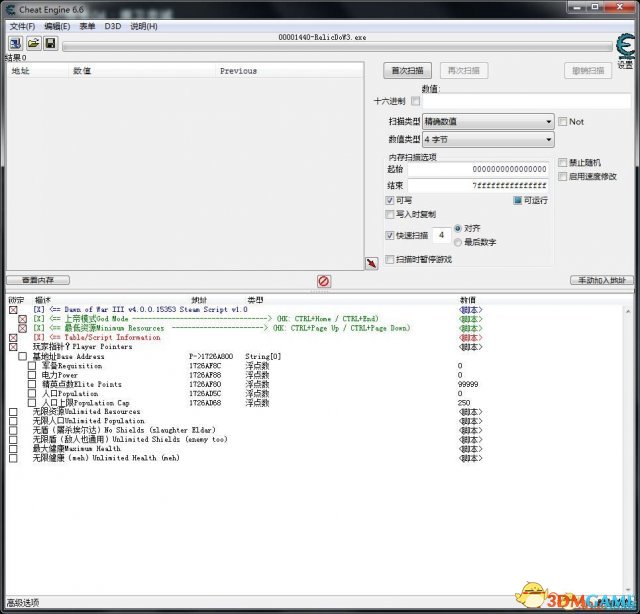Click the address list scroll up arrow

point(628,312)
